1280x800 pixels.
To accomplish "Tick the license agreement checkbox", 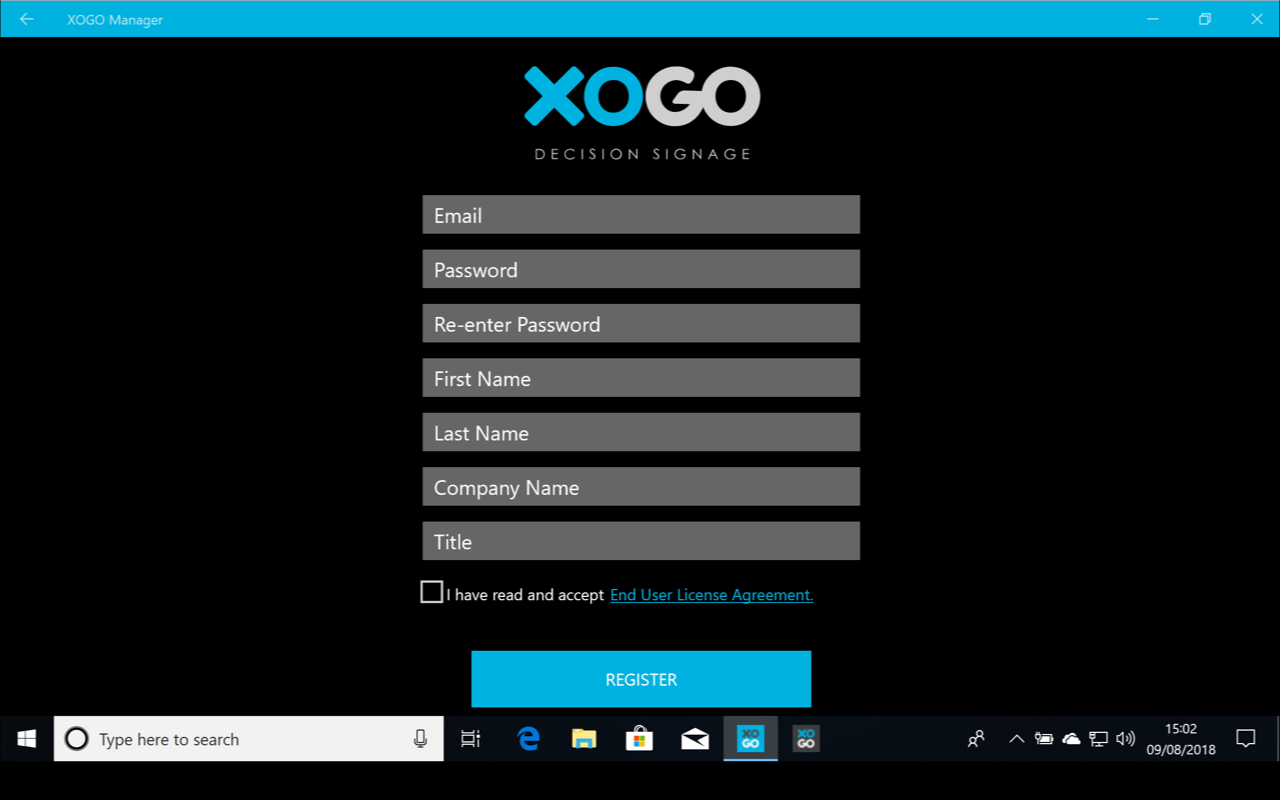I will coord(431,592).
